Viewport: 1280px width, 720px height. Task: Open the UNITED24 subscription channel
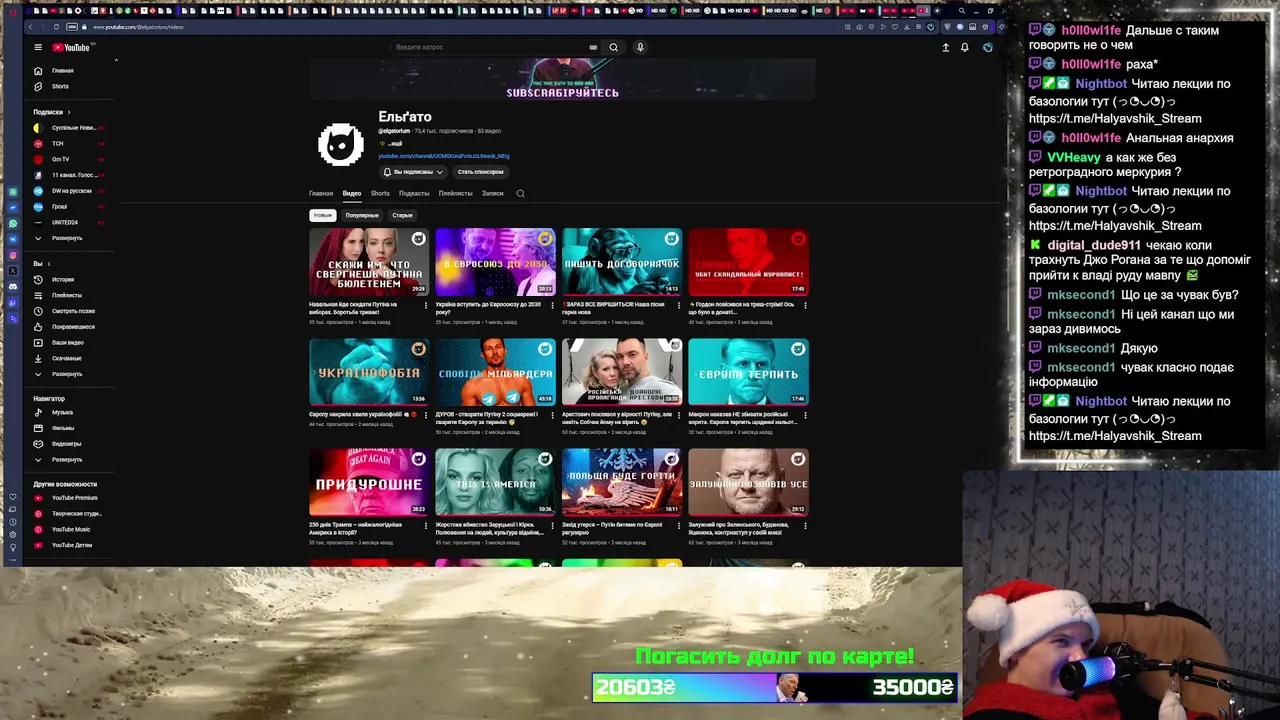point(64,222)
